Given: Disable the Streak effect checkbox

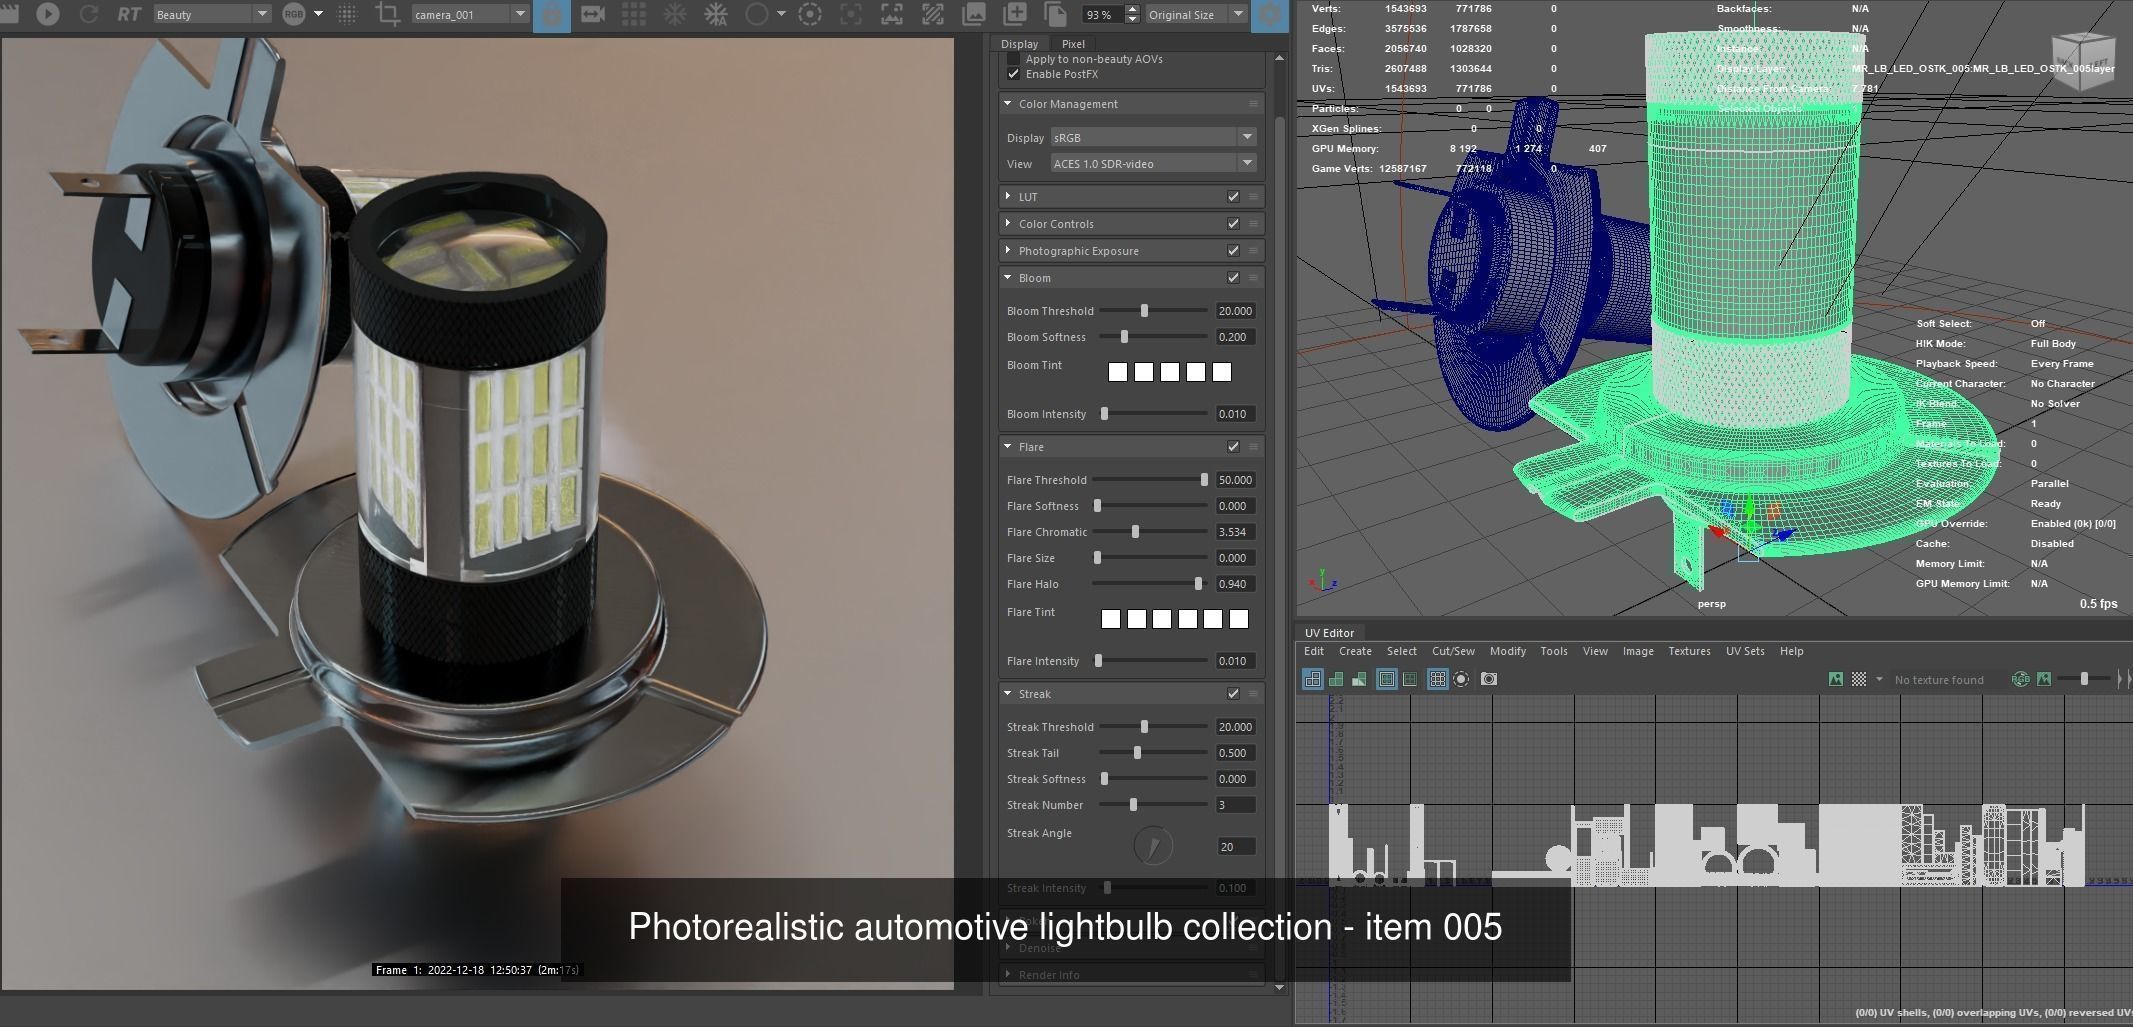Looking at the screenshot, I should click(1233, 694).
